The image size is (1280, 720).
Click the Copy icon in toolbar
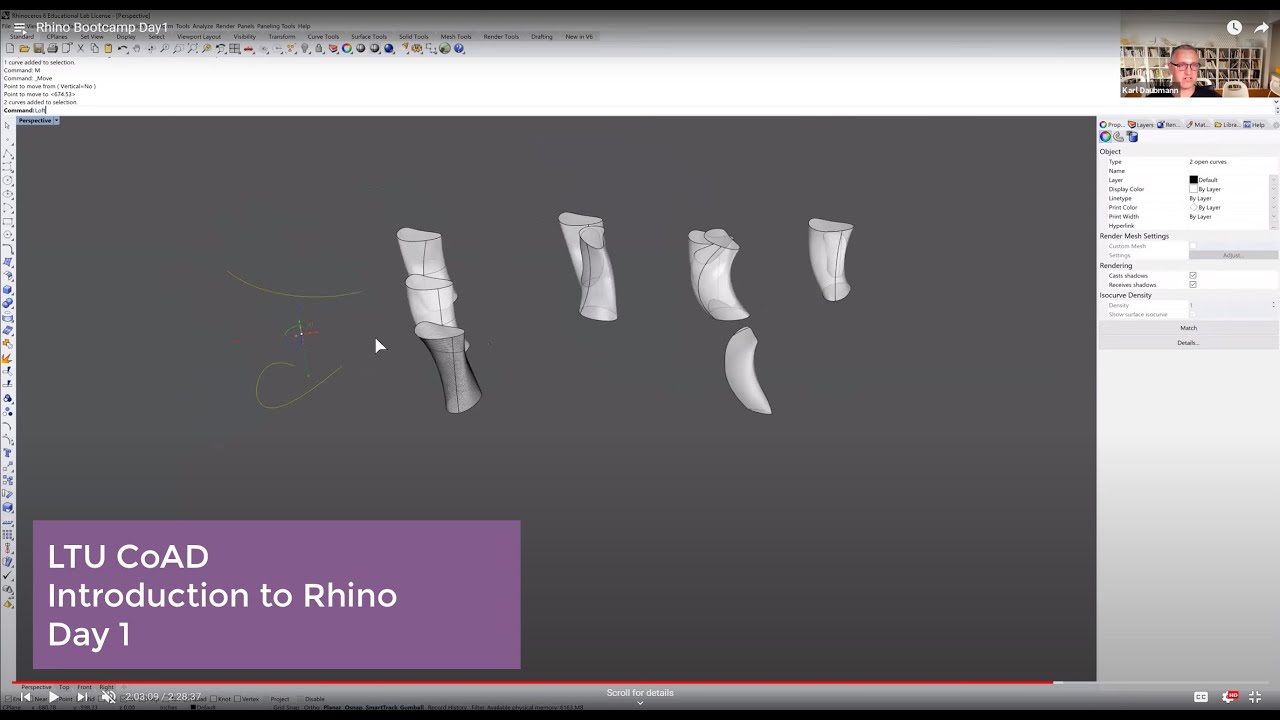click(95, 48)
